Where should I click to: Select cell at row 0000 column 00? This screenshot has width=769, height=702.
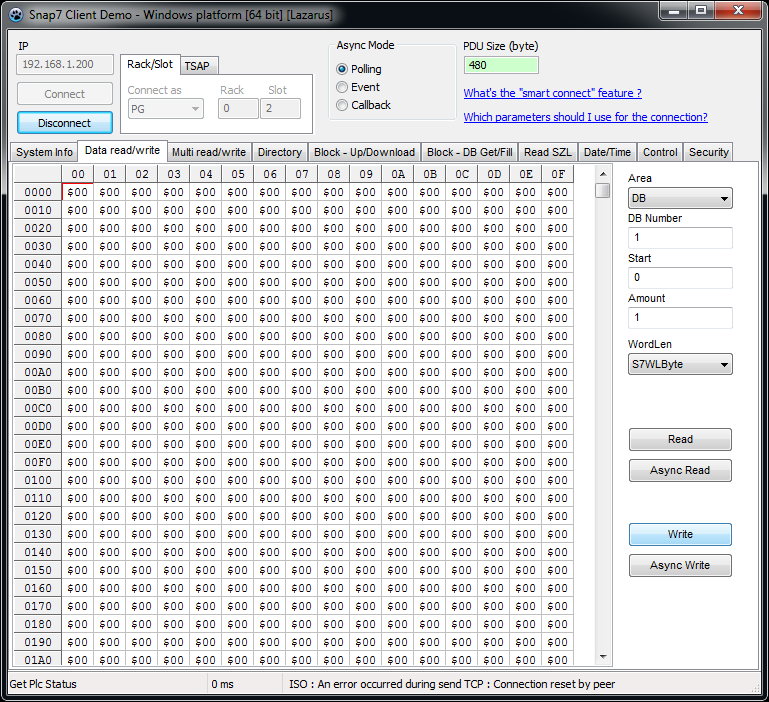(77, 192)
